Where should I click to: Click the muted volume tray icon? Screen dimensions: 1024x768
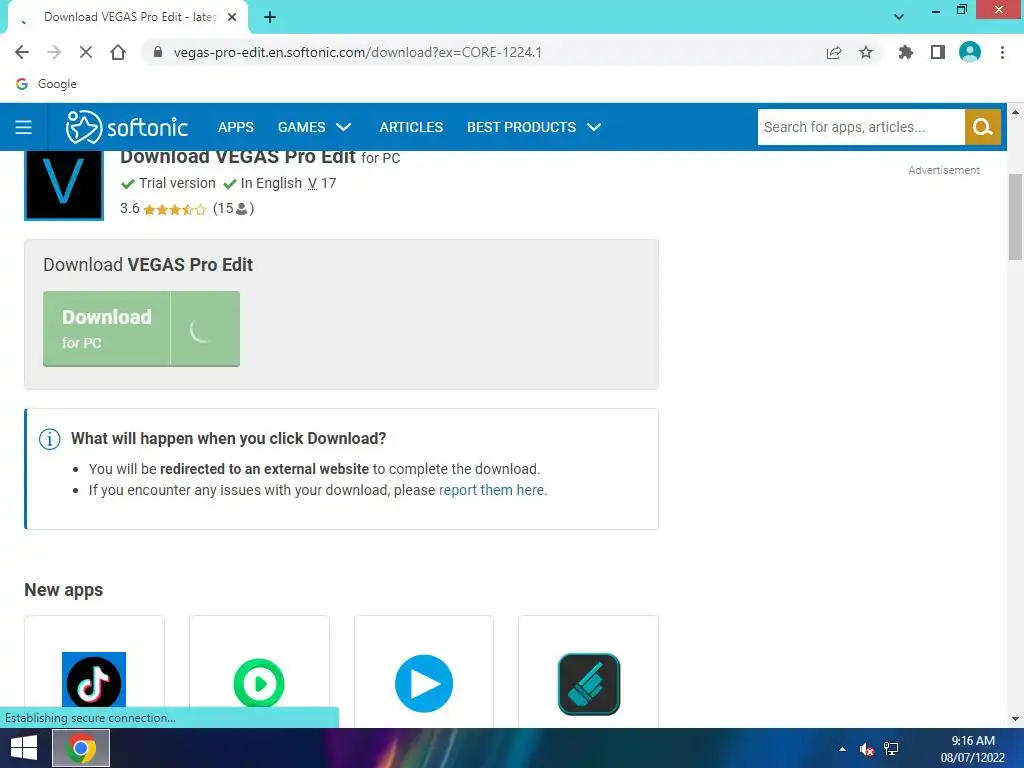867,749
